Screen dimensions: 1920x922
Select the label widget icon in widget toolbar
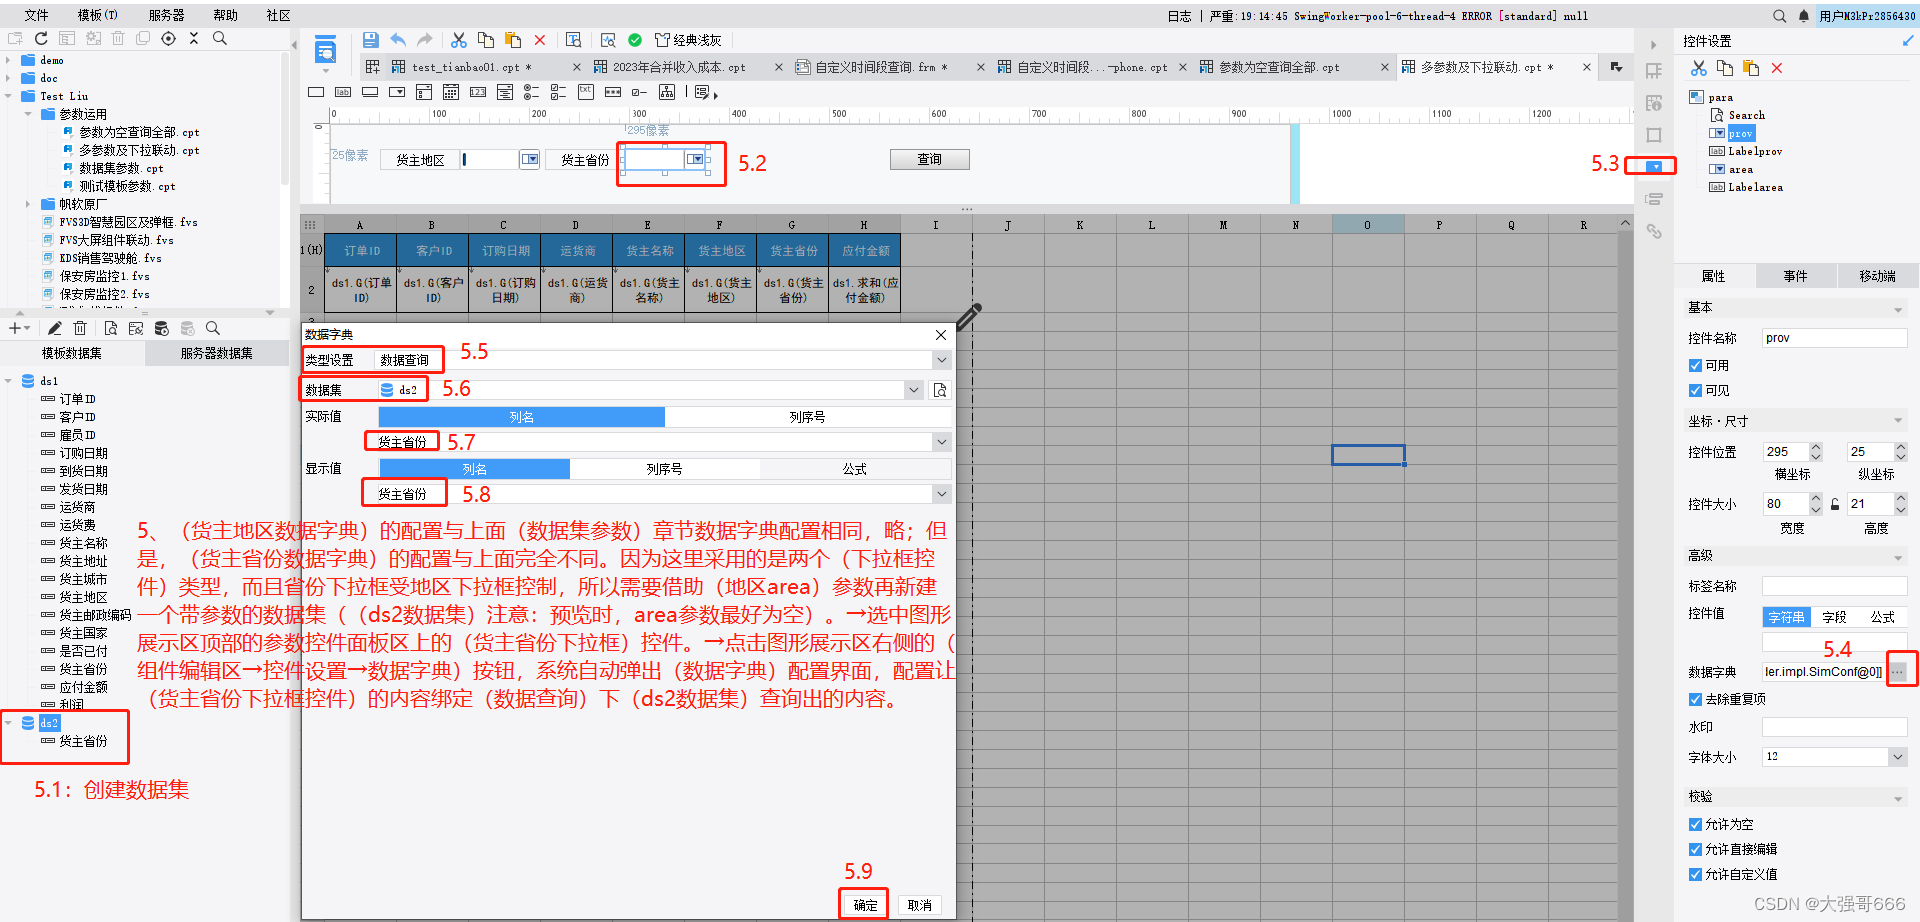[343, 92]
